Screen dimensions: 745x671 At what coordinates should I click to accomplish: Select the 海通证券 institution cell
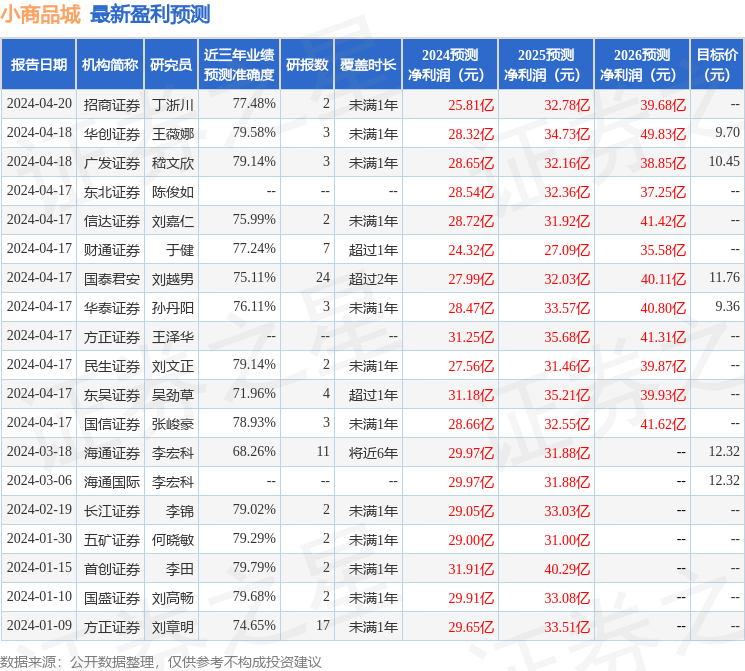pyautogui.click(x=112, y=453)
